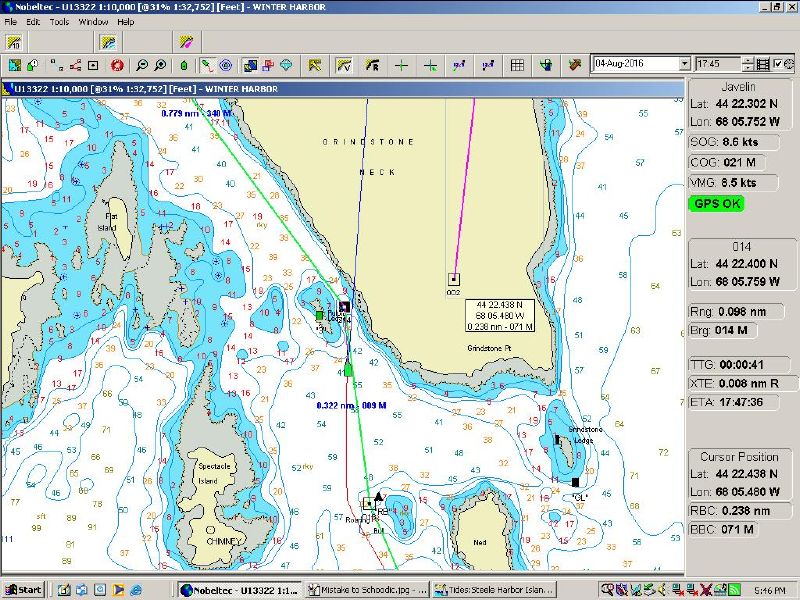Image resolution: width=800 pixels, height=600 pixels.
Task: Open the Edit menu
Action: [33, 21]
